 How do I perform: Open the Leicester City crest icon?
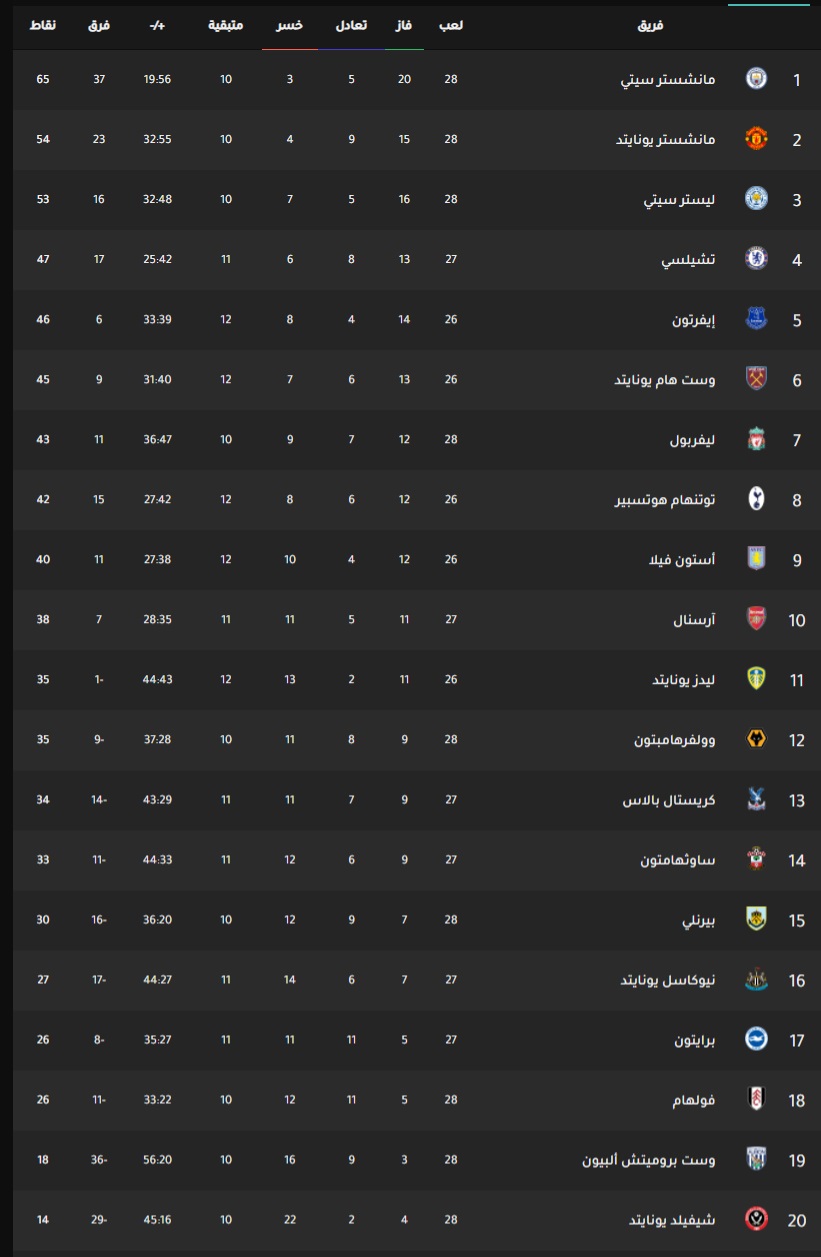pyautogui.click(x=756, y=199)
